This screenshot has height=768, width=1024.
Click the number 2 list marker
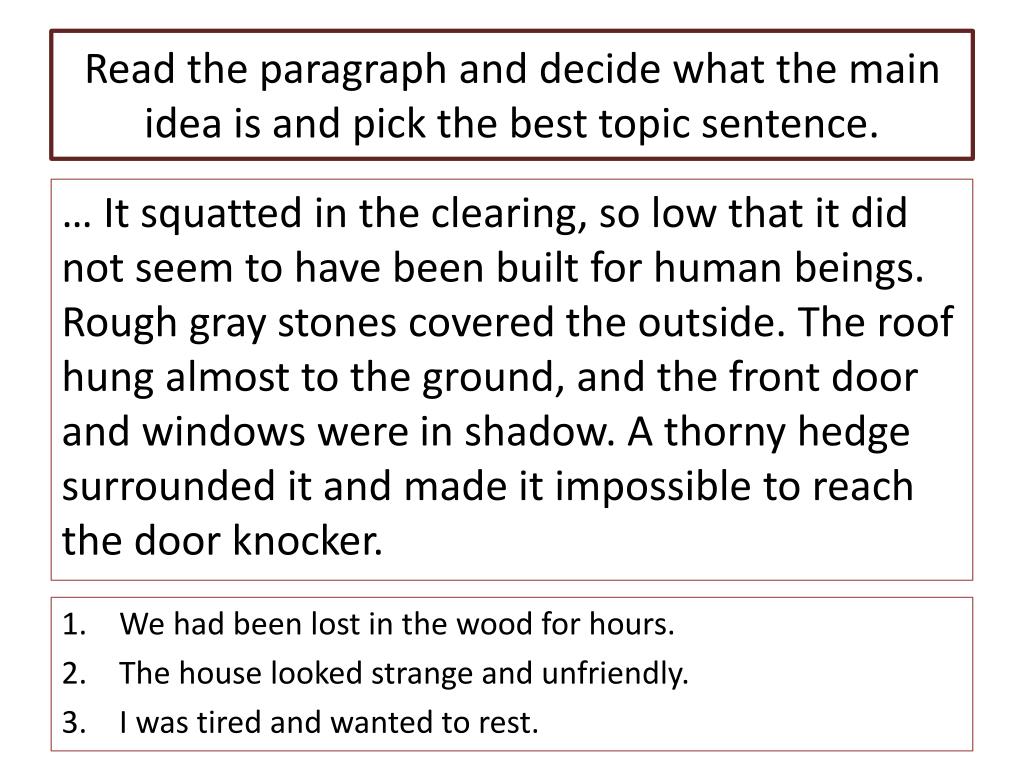[x=74, y=673]
